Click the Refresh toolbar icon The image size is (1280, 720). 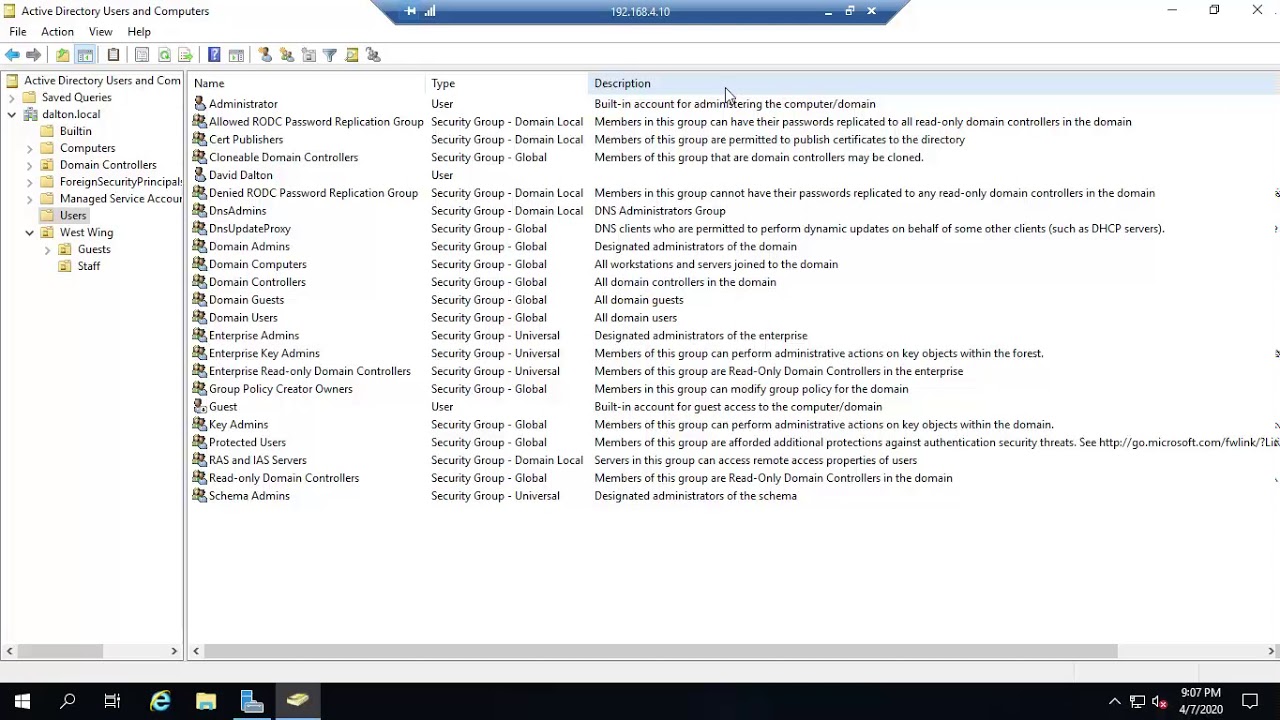point(164,55)
